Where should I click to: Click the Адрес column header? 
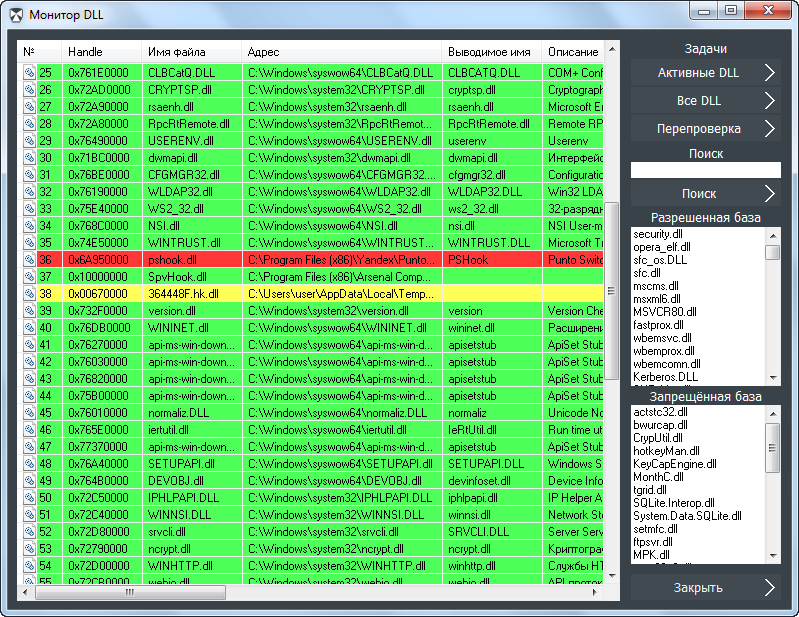pos(266,51)
